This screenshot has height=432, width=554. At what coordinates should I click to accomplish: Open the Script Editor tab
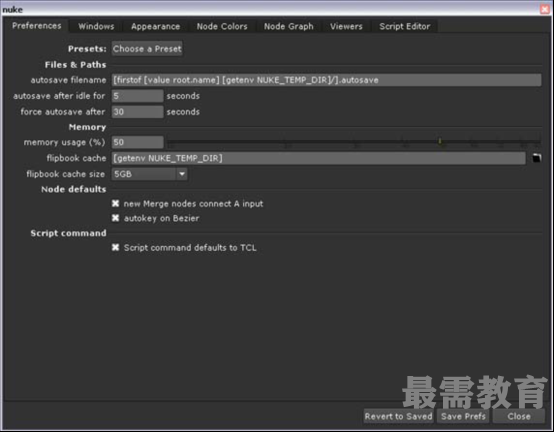coord(405,26)
